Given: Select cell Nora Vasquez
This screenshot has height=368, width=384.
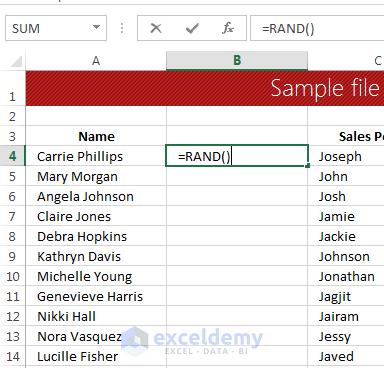Looking at the screenshot, I should (x=96, y=336).
